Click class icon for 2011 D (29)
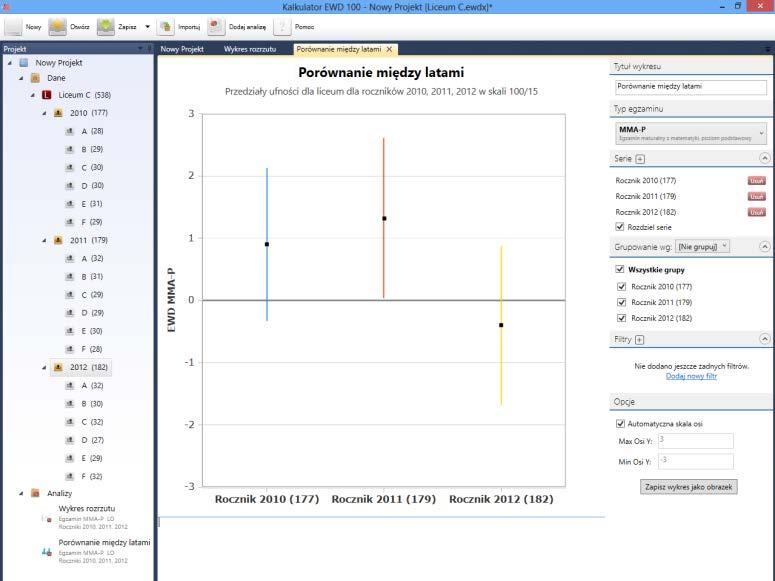 coord(70,313)
